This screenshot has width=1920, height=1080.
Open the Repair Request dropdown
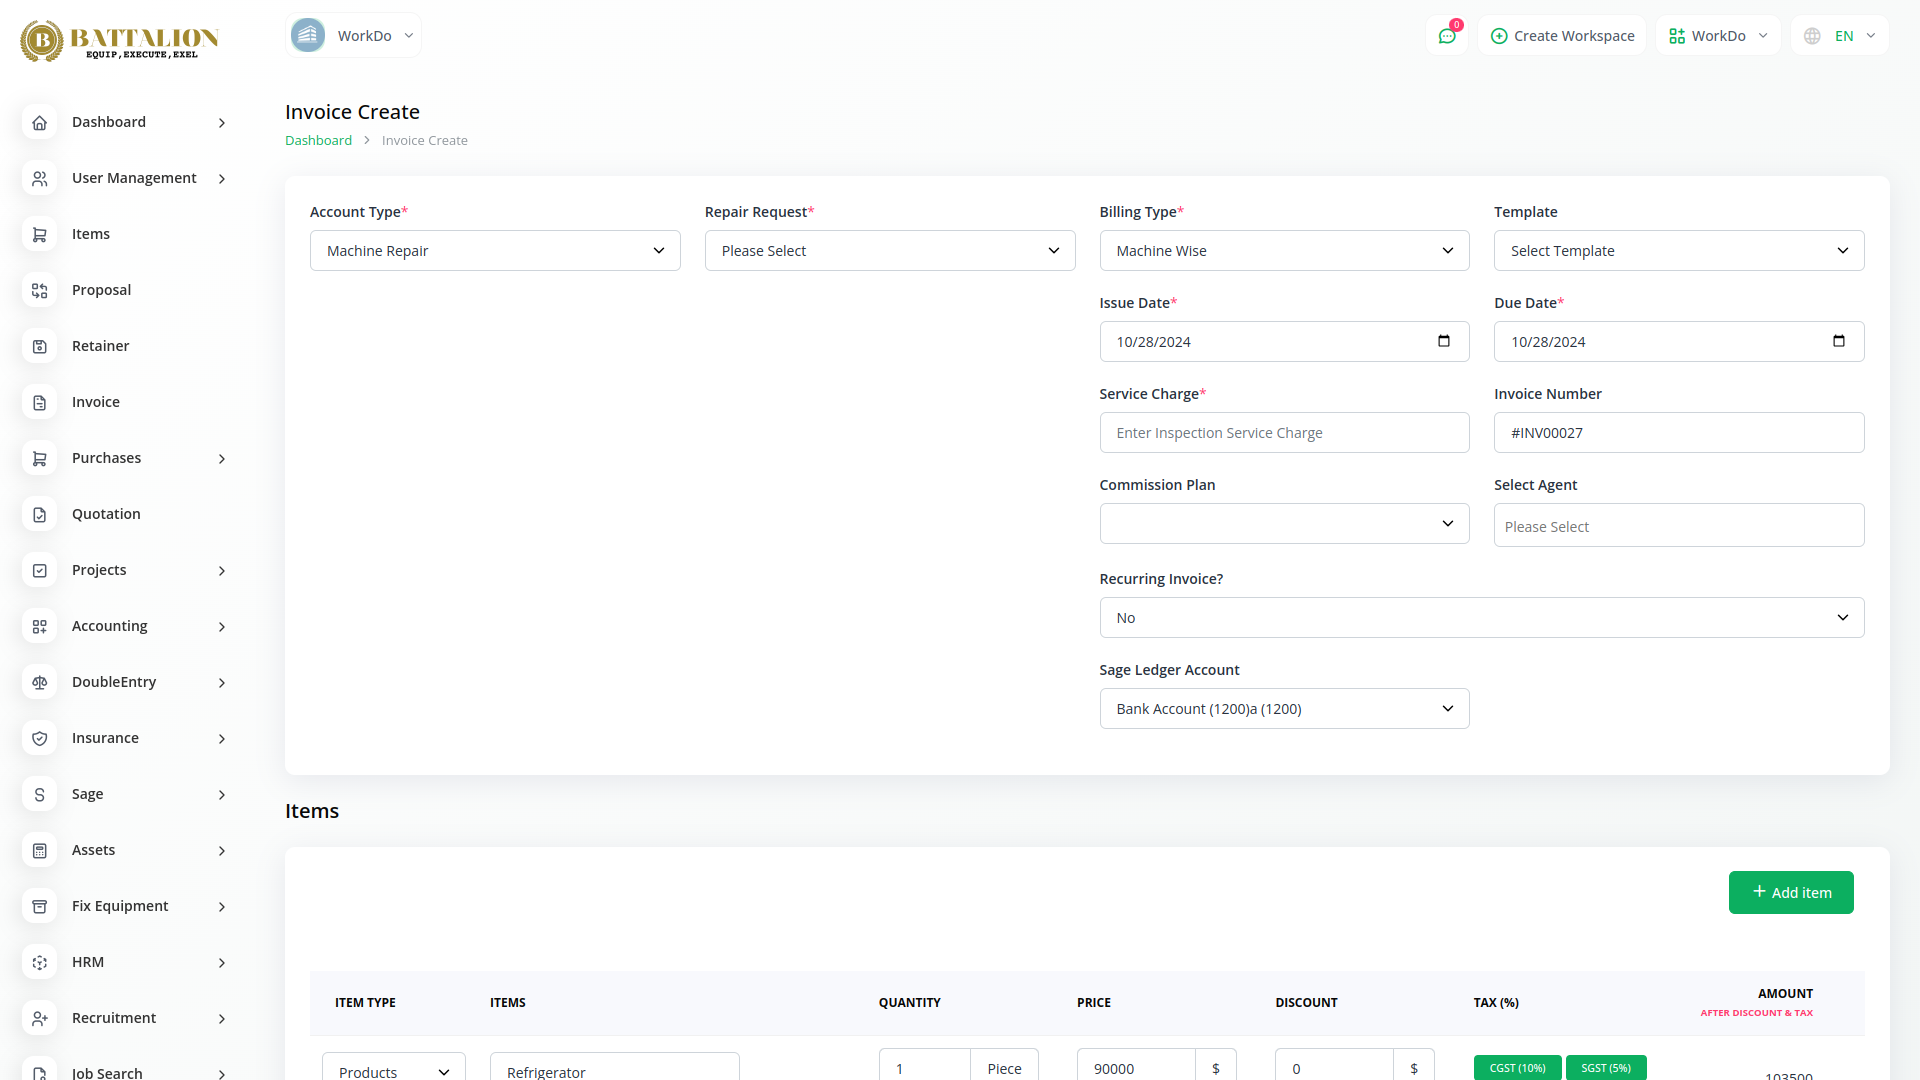(x=889, y=251)
